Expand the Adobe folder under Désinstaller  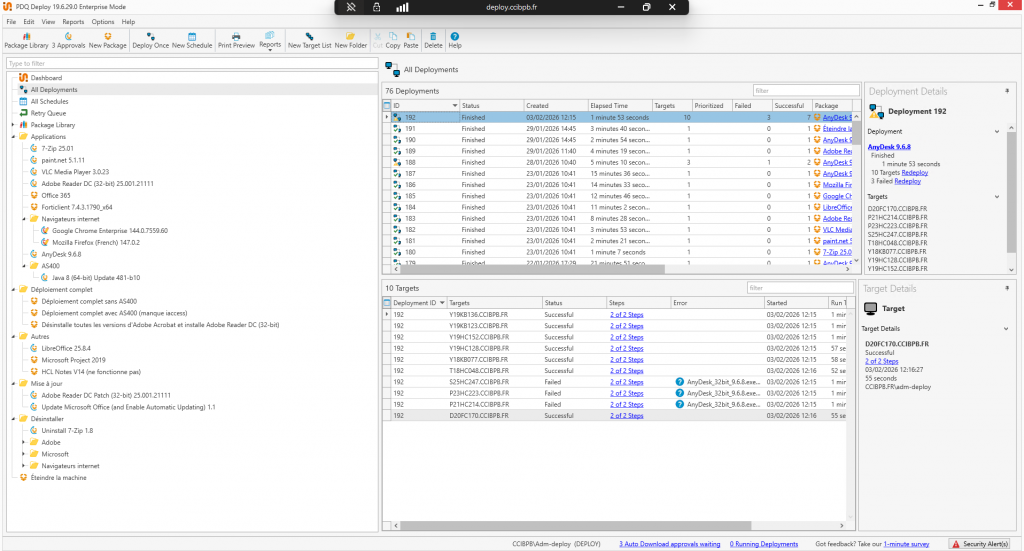click(24, 442)
